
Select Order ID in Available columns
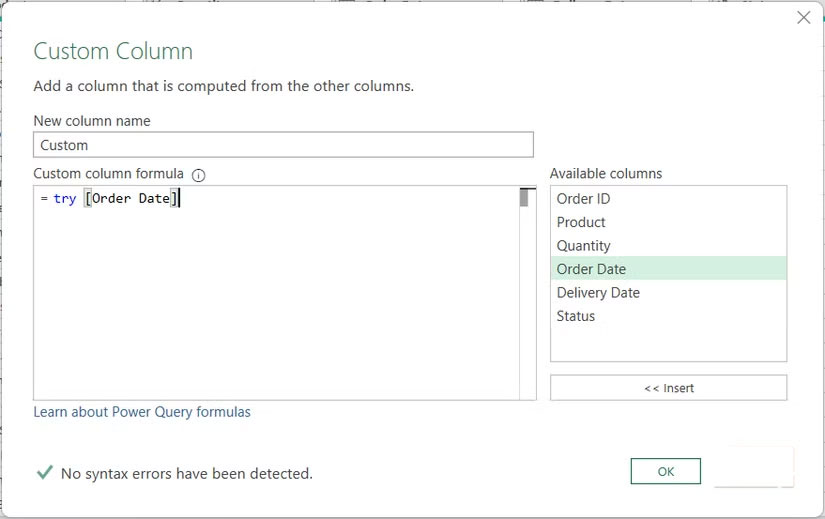[x=583, y=199]
